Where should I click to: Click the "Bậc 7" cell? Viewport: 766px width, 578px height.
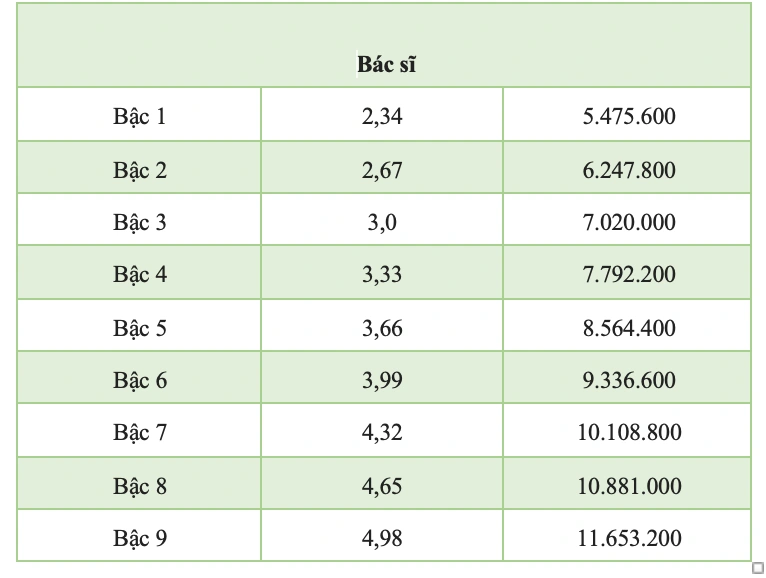[140, 432]
